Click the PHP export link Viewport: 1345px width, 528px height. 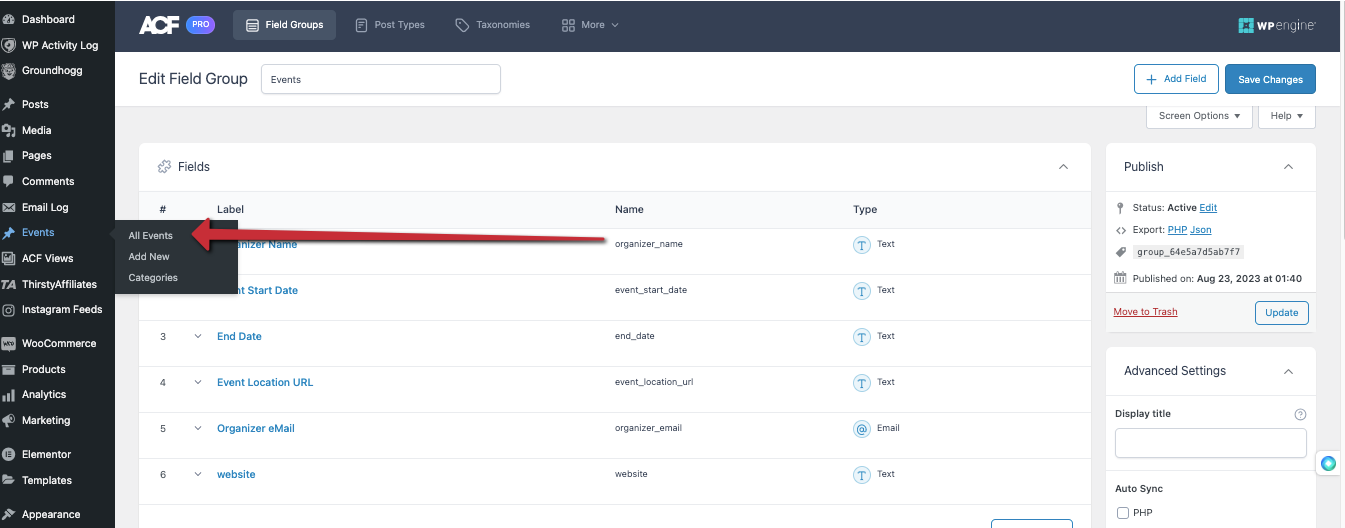tap(1177, 230)
